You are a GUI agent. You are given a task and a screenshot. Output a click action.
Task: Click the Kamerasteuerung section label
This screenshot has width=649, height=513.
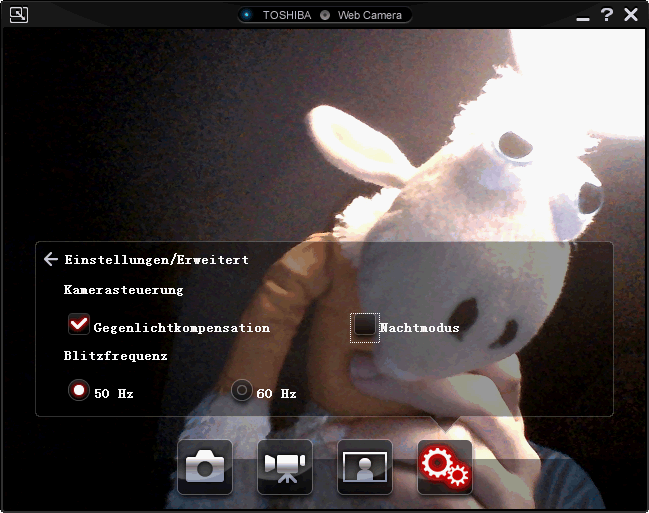pyautogui.click(x=123, y=290)
